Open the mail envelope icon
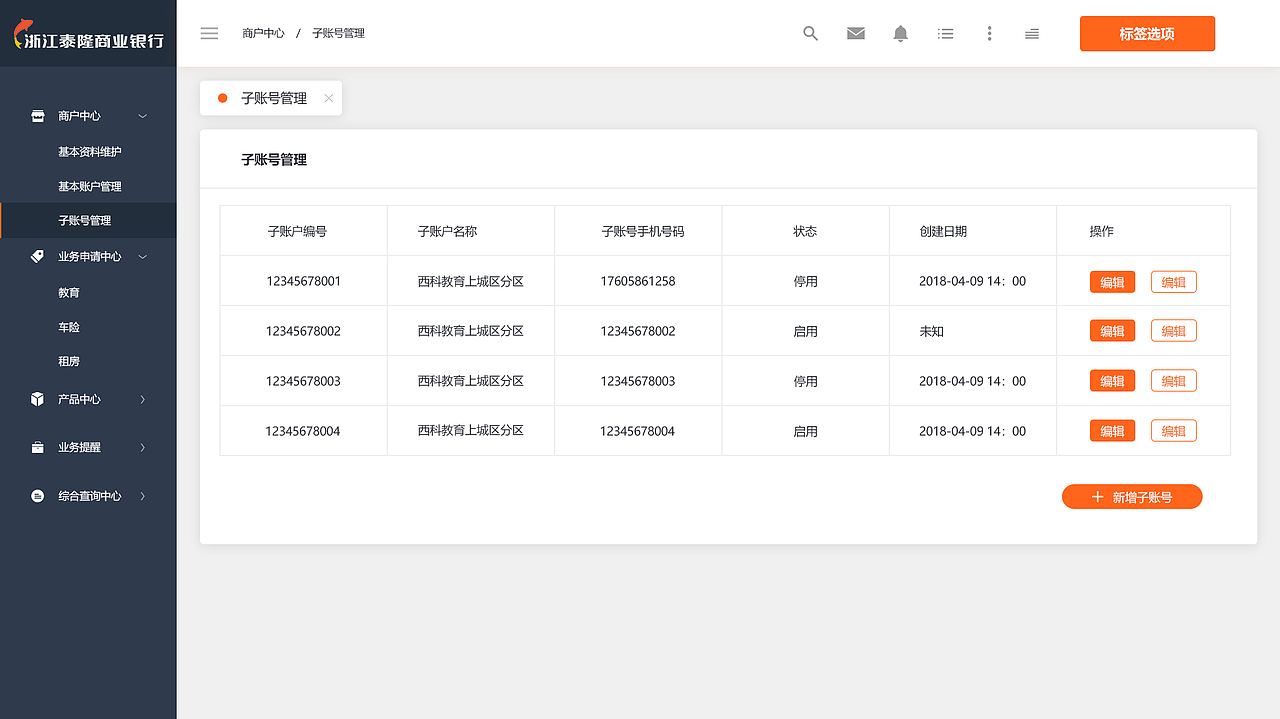 [856, 33]
